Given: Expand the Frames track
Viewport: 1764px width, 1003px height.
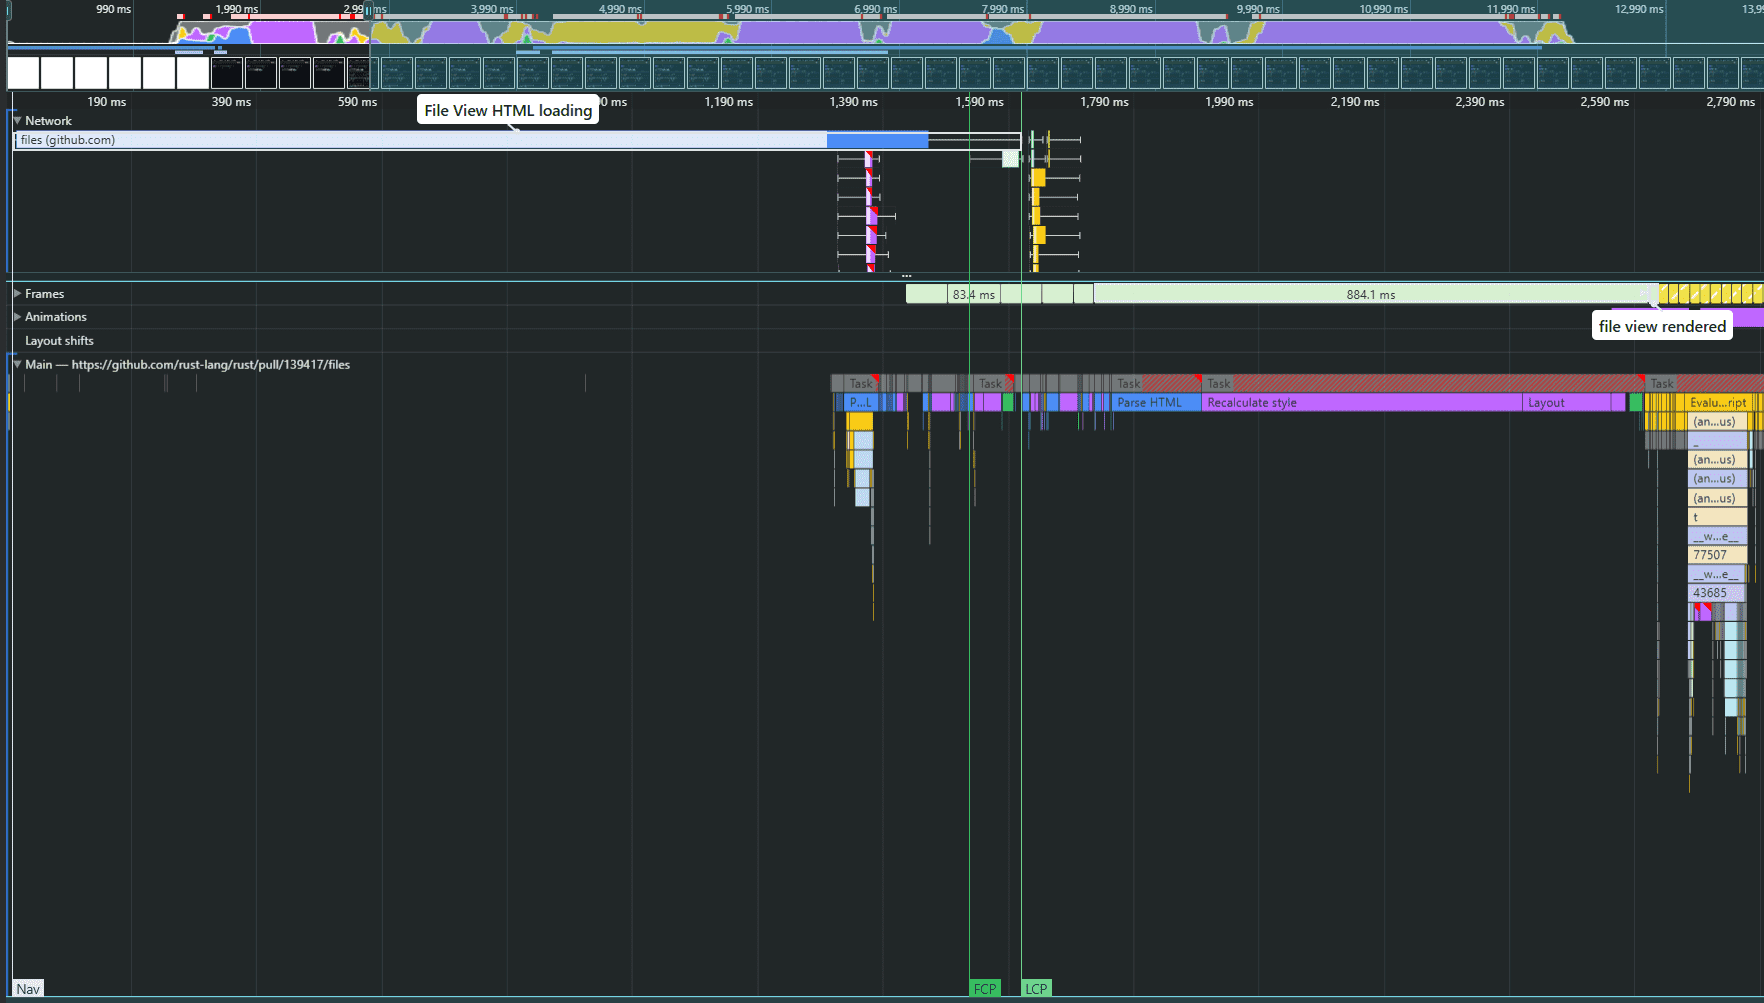Looking at the screenshot, I should [x=17, y=294].
